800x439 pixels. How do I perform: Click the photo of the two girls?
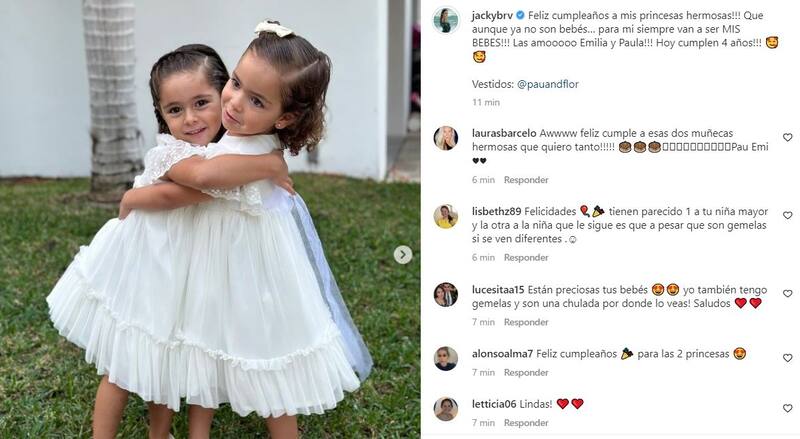tap(210, 220)
